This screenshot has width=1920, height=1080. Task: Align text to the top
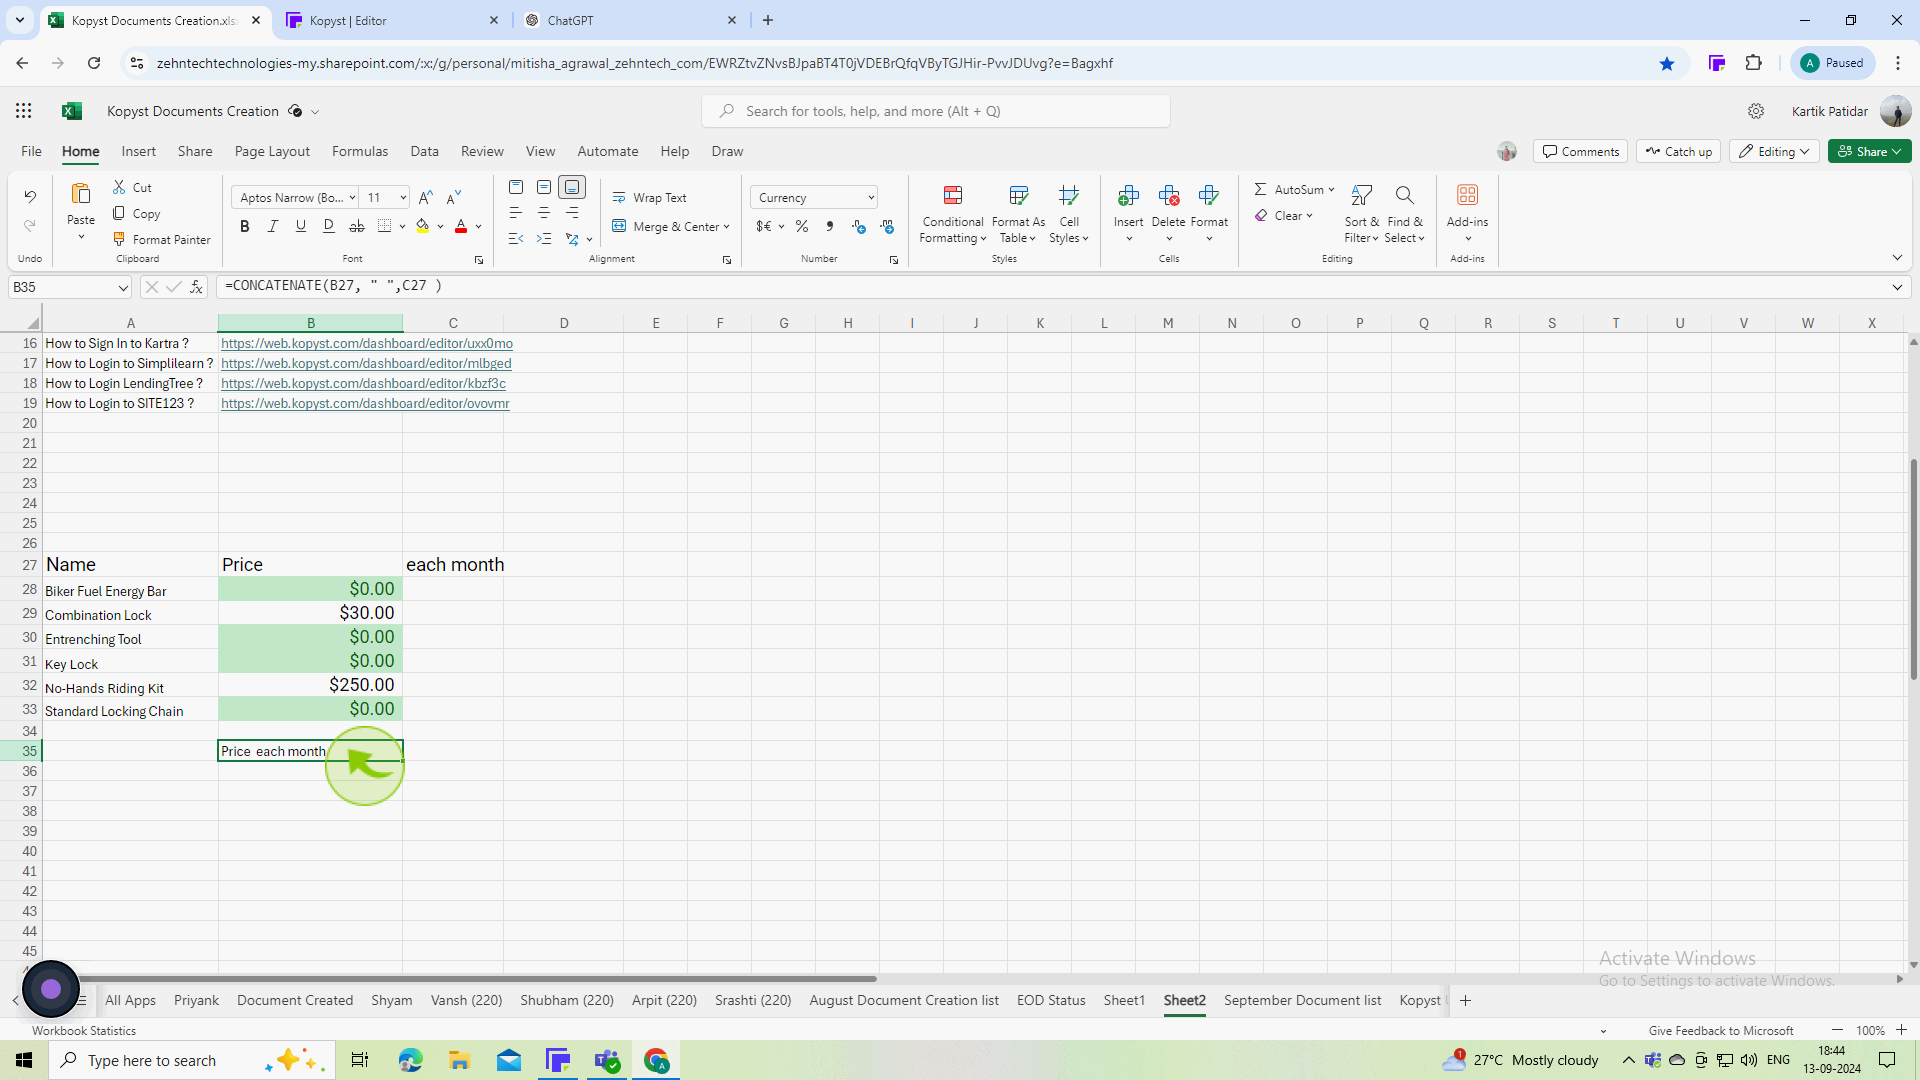tap(516, 188)
